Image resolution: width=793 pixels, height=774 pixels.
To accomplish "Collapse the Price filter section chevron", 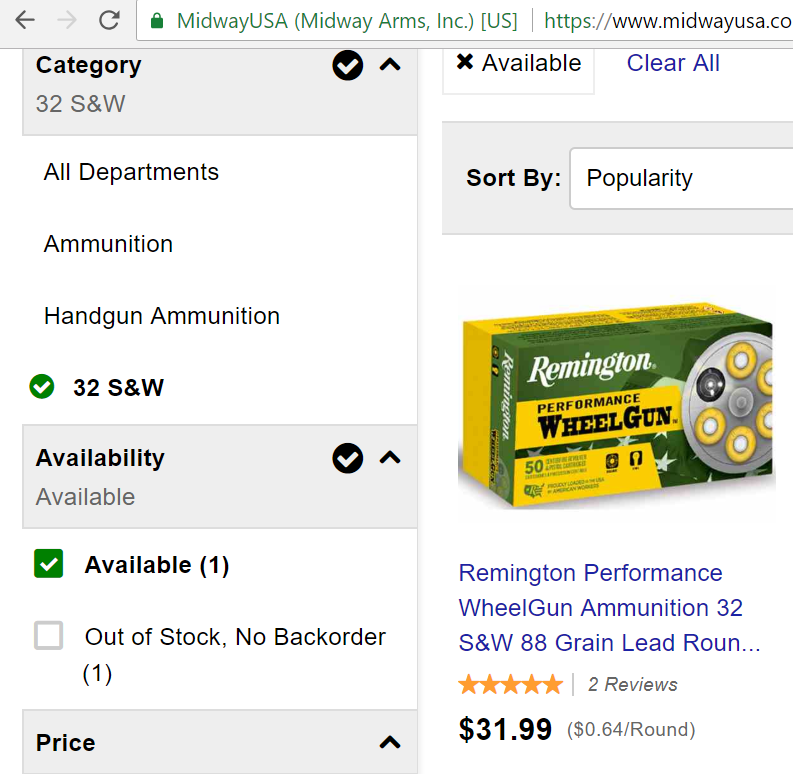I will point(390,743).
